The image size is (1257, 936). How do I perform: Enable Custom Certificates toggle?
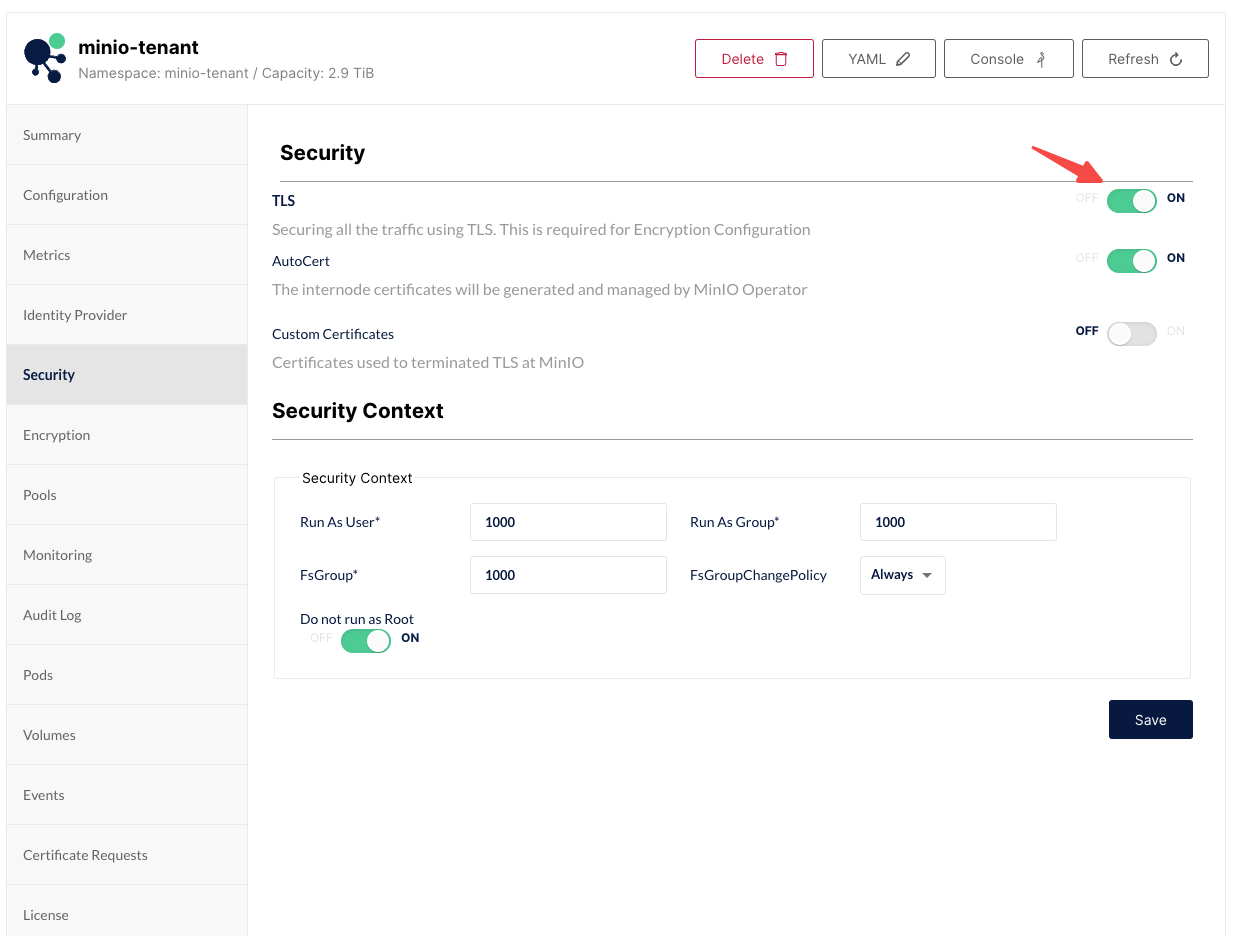[1131, 333]
